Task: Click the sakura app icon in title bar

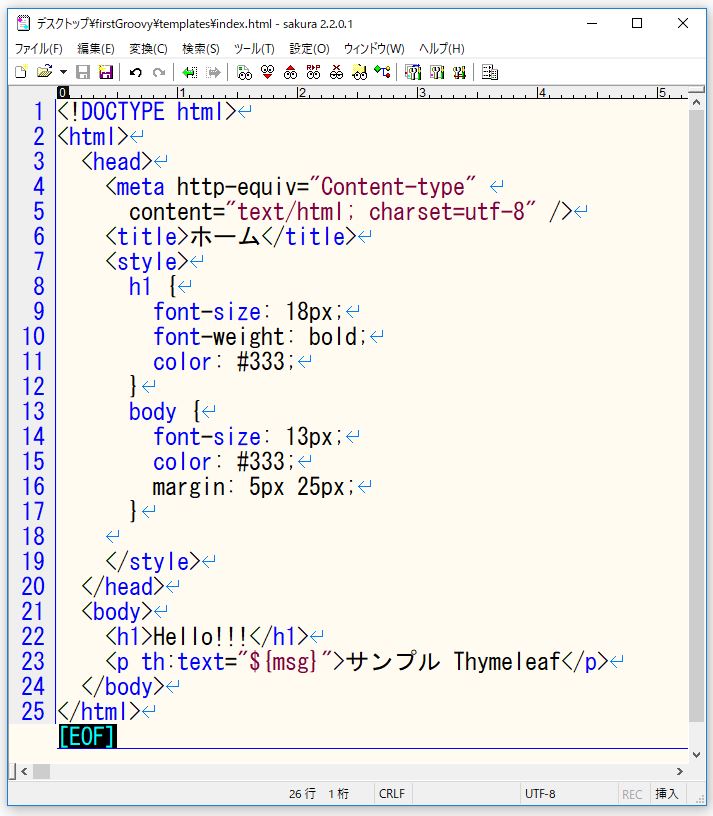Action: (23, 23)
